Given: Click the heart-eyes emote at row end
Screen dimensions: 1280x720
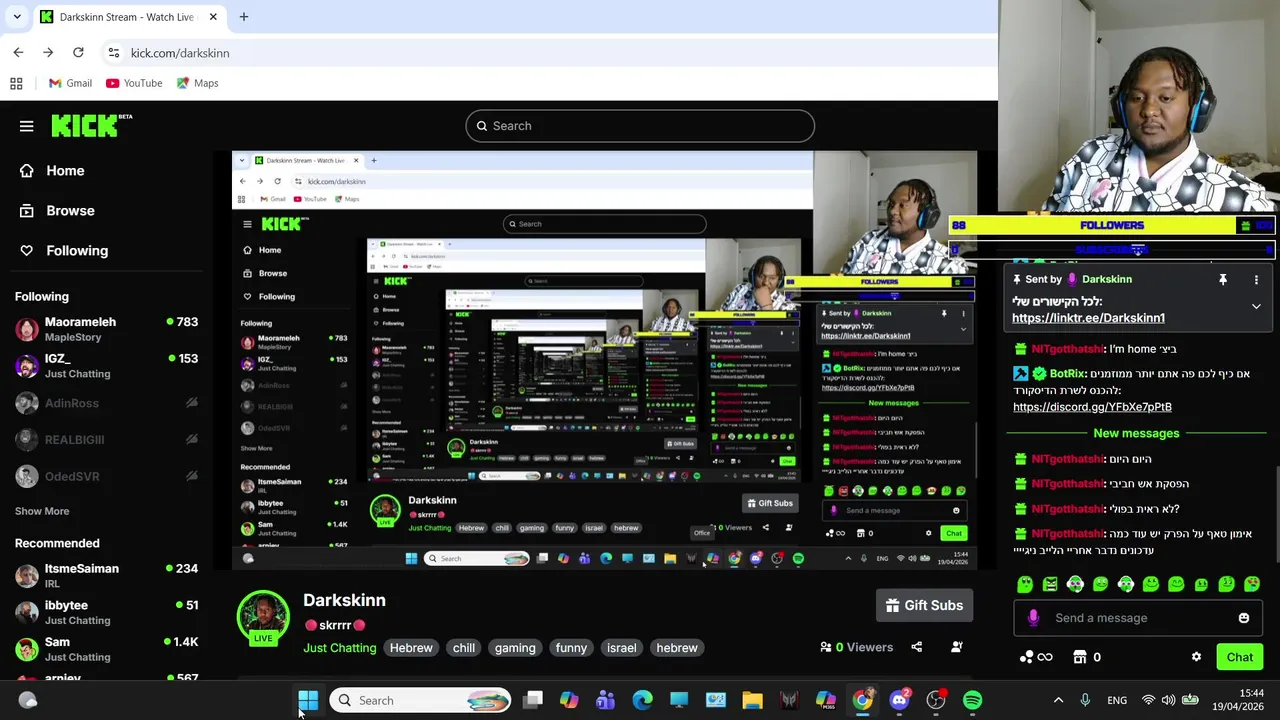Looking at the screenshot, I should [x=1252, y=584].
